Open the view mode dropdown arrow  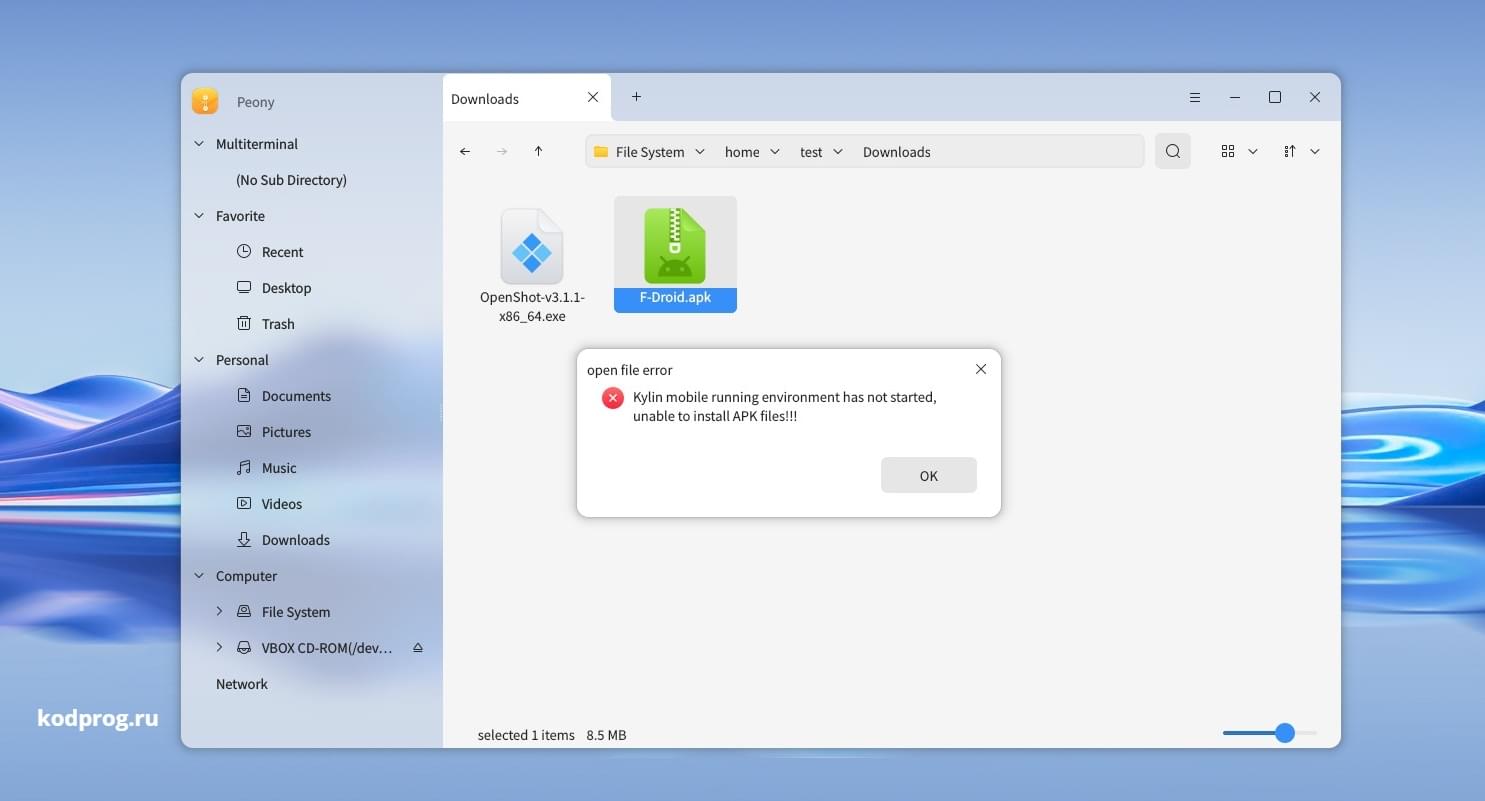click(1253, 152)
